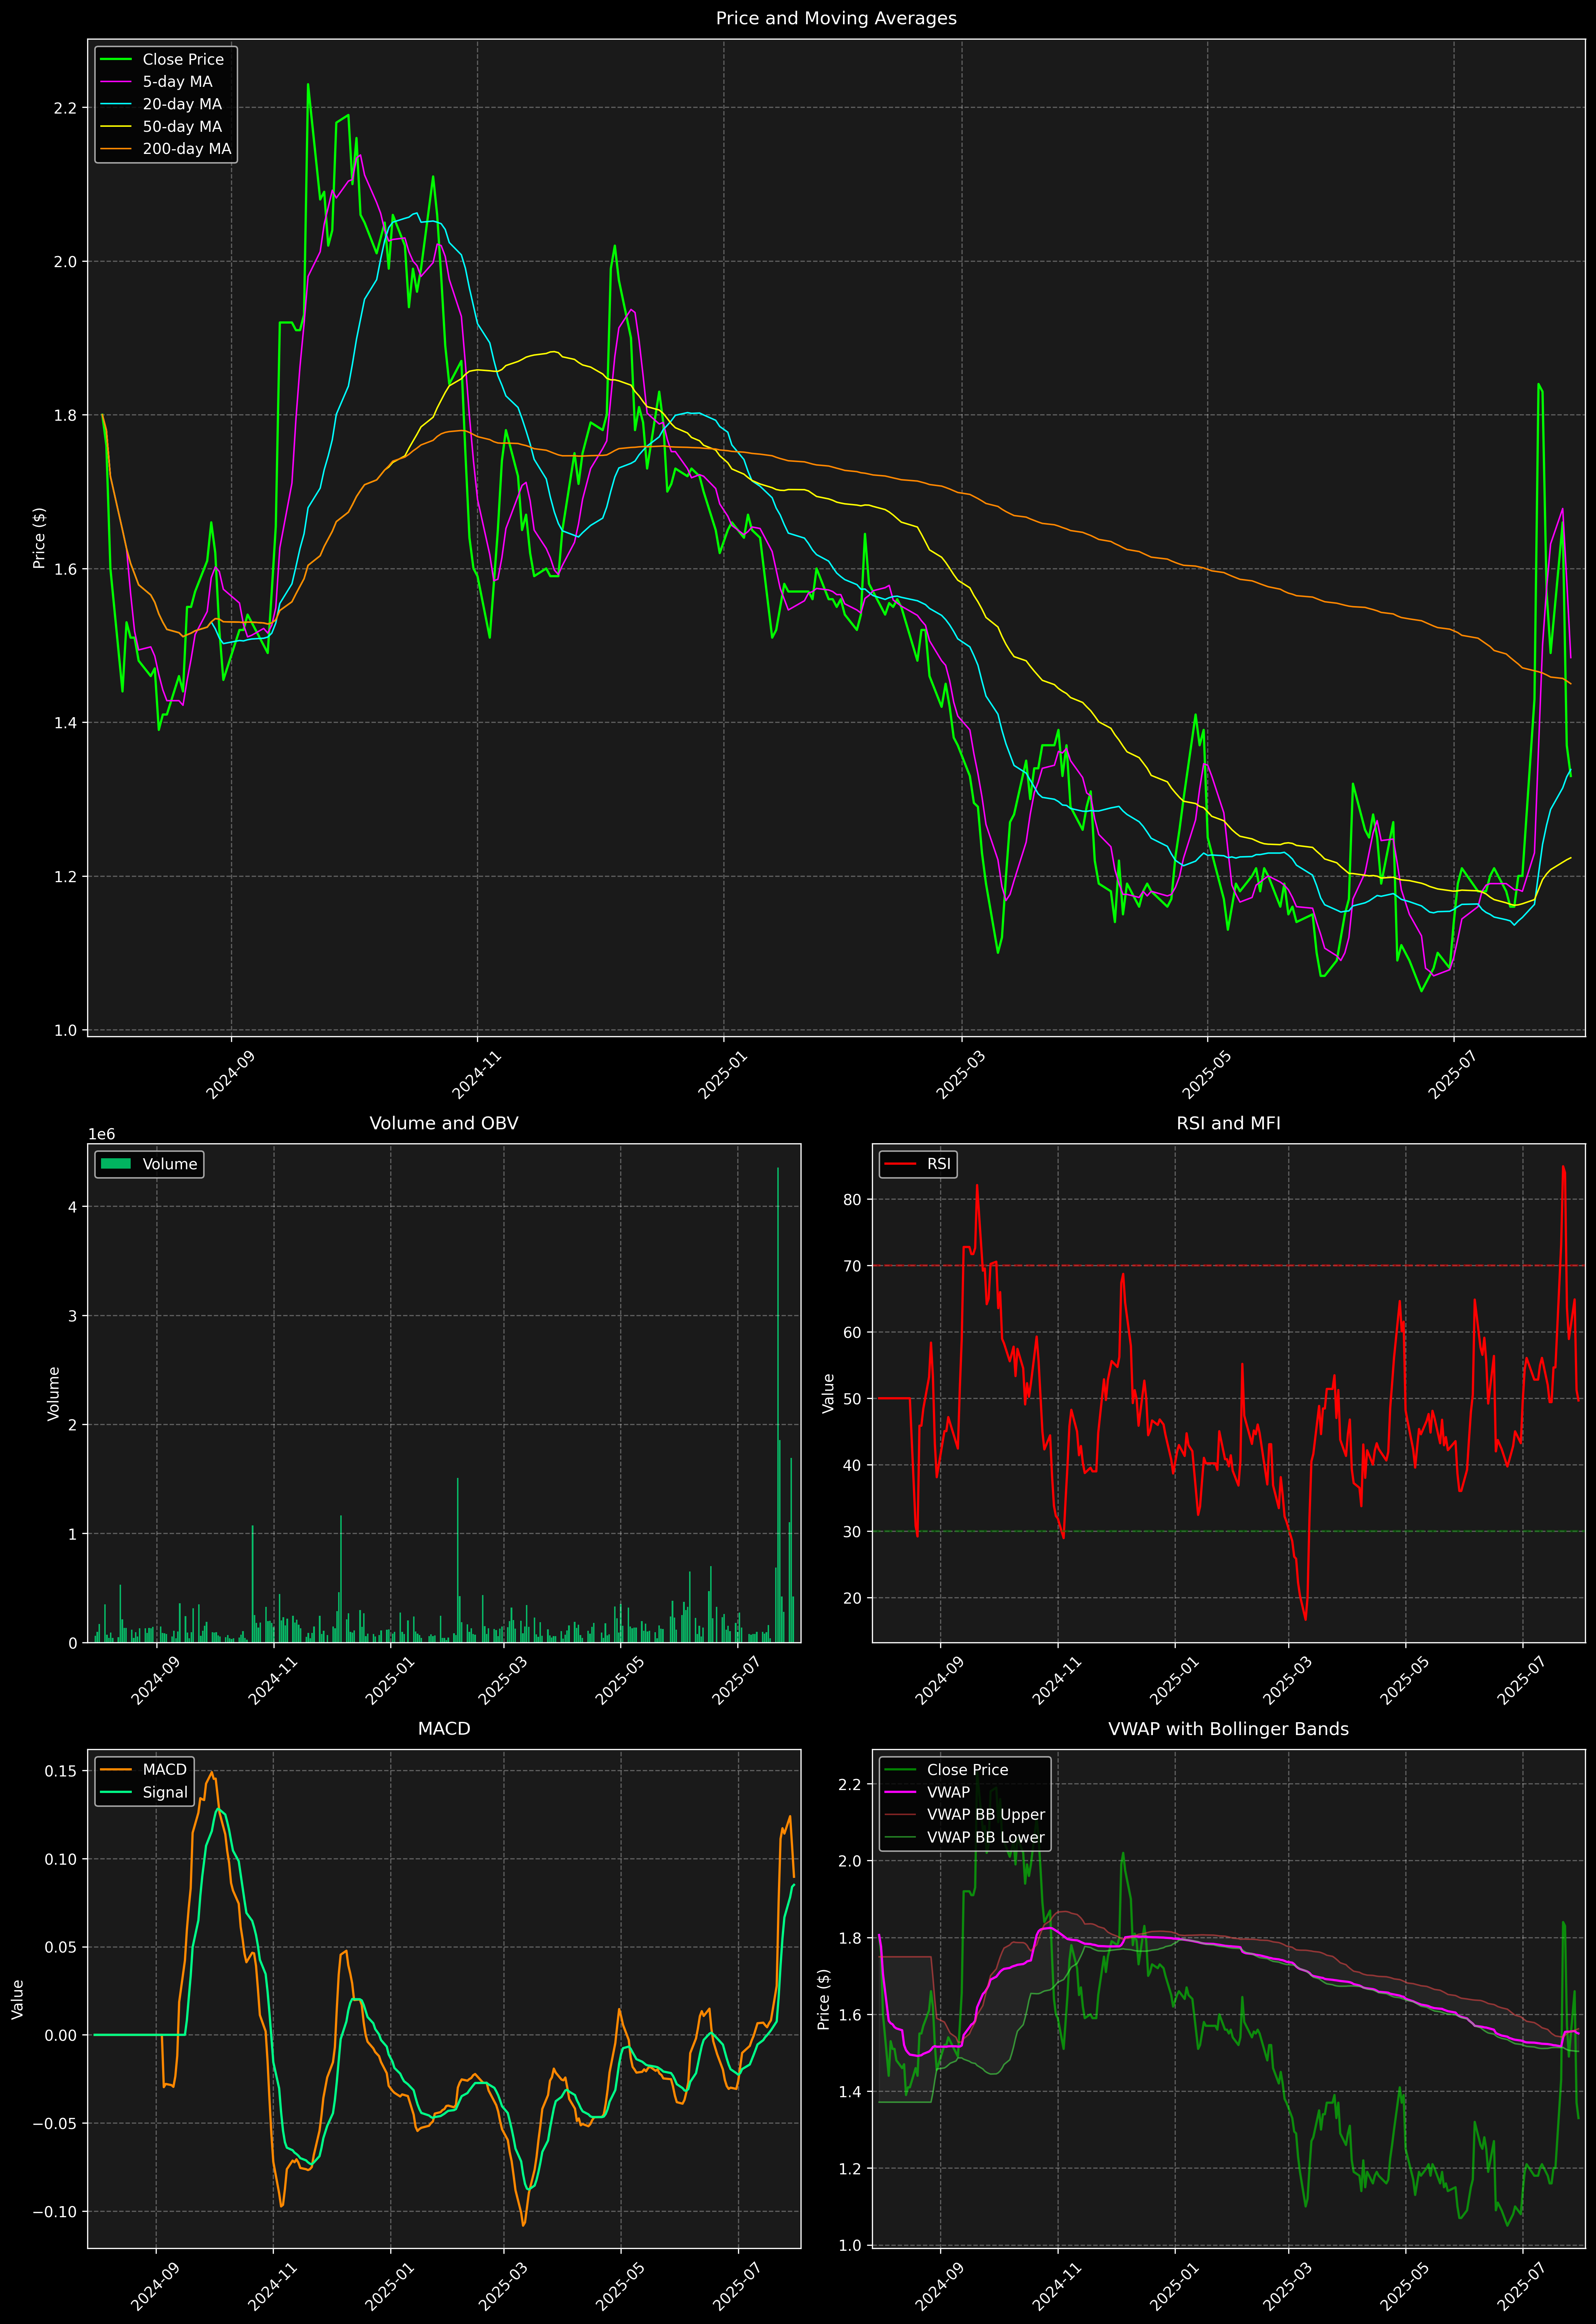Select the "Volume" legend text
Viewport: 1596px width, 2324px height.
point(170,1164)
